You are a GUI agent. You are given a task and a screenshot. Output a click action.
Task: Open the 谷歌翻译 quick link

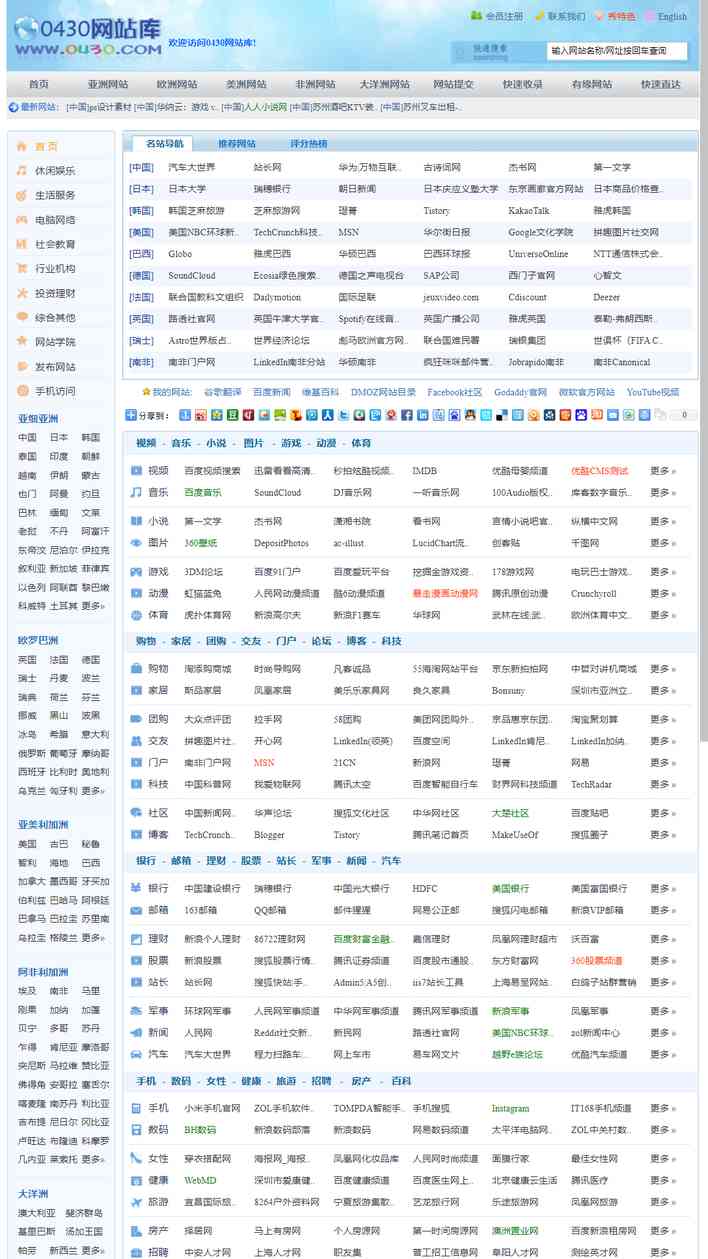point(222,392)
